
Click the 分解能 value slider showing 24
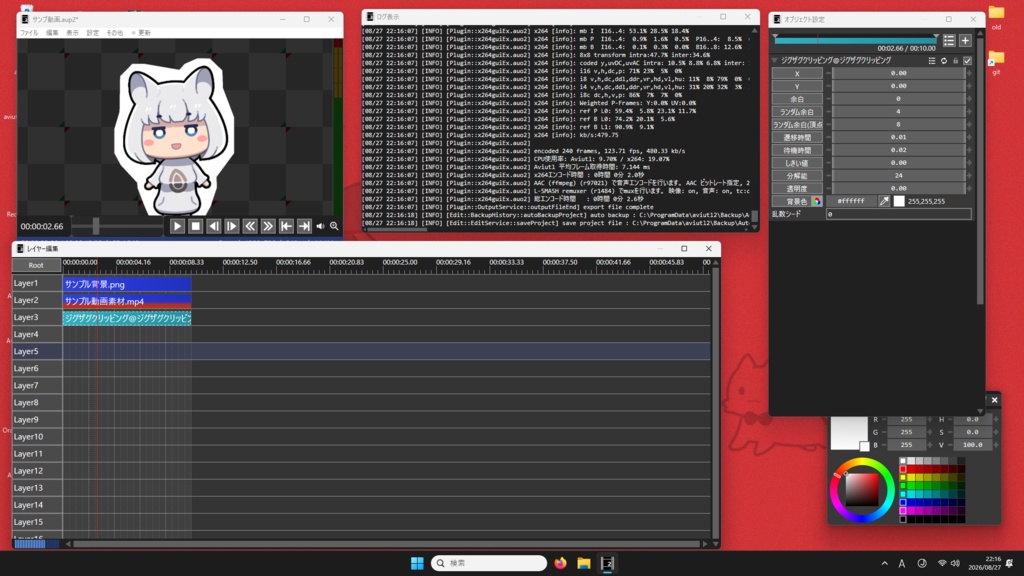coord(899,176)
